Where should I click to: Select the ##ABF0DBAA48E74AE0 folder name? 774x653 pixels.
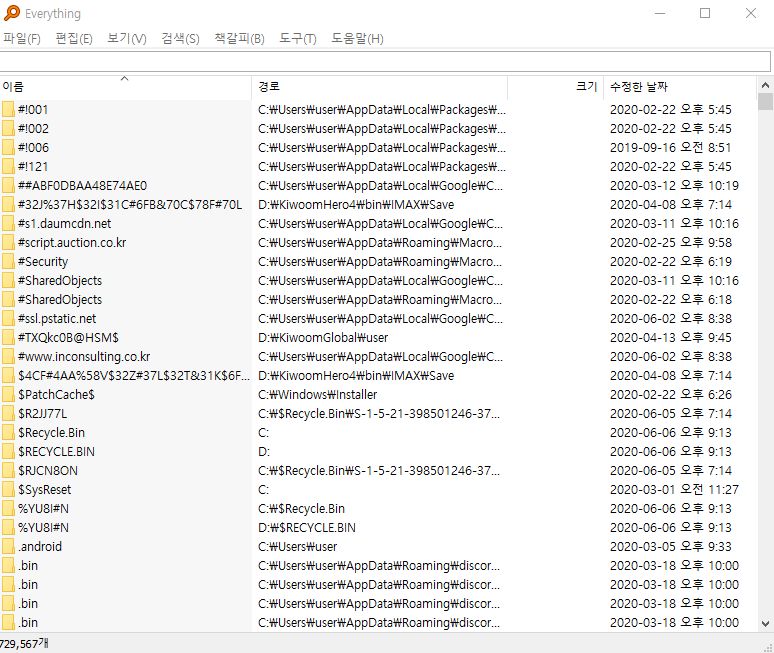(x=82, y=186)
